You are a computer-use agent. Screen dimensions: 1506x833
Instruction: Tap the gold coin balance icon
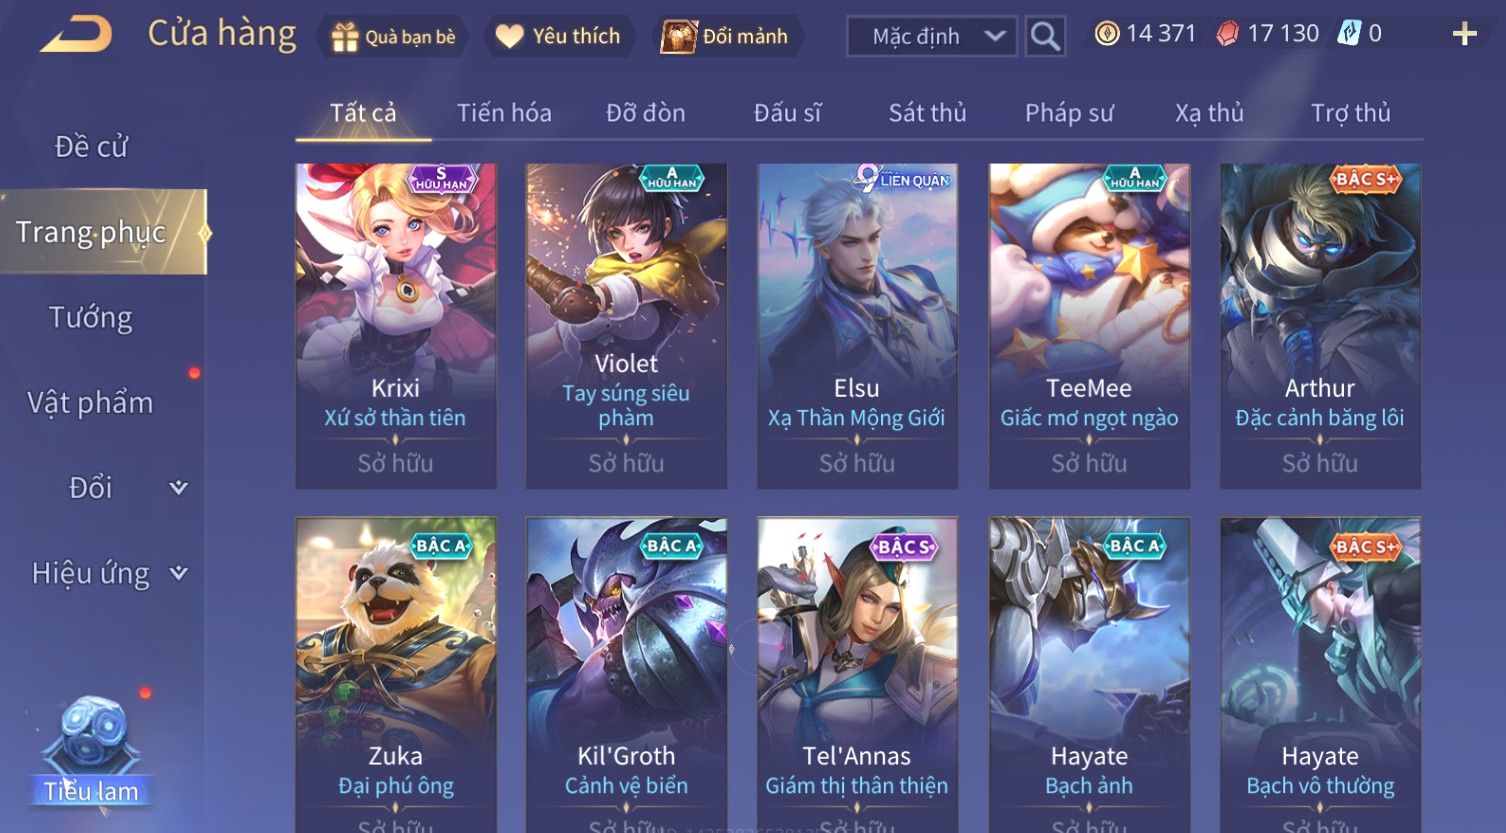point(1107,34)
